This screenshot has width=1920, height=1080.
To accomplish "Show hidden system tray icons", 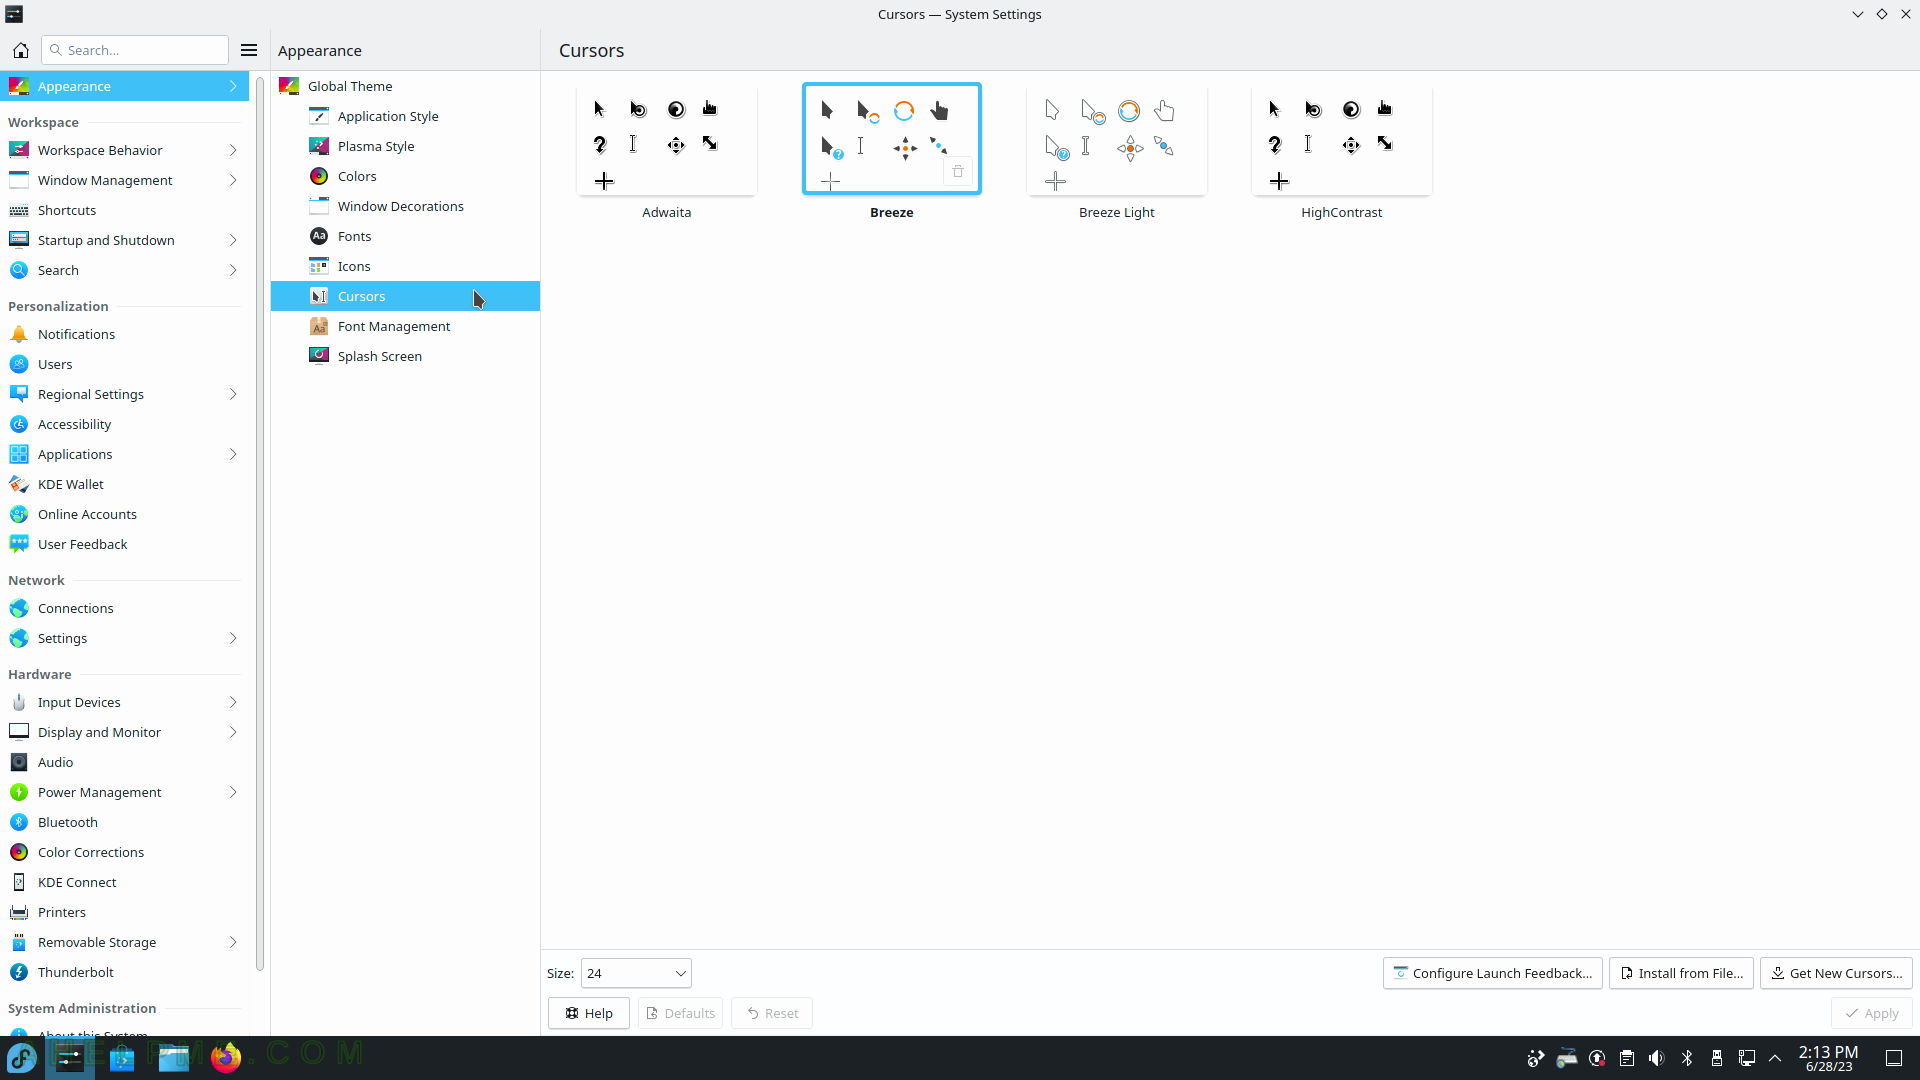I will coord(1775,1058).
